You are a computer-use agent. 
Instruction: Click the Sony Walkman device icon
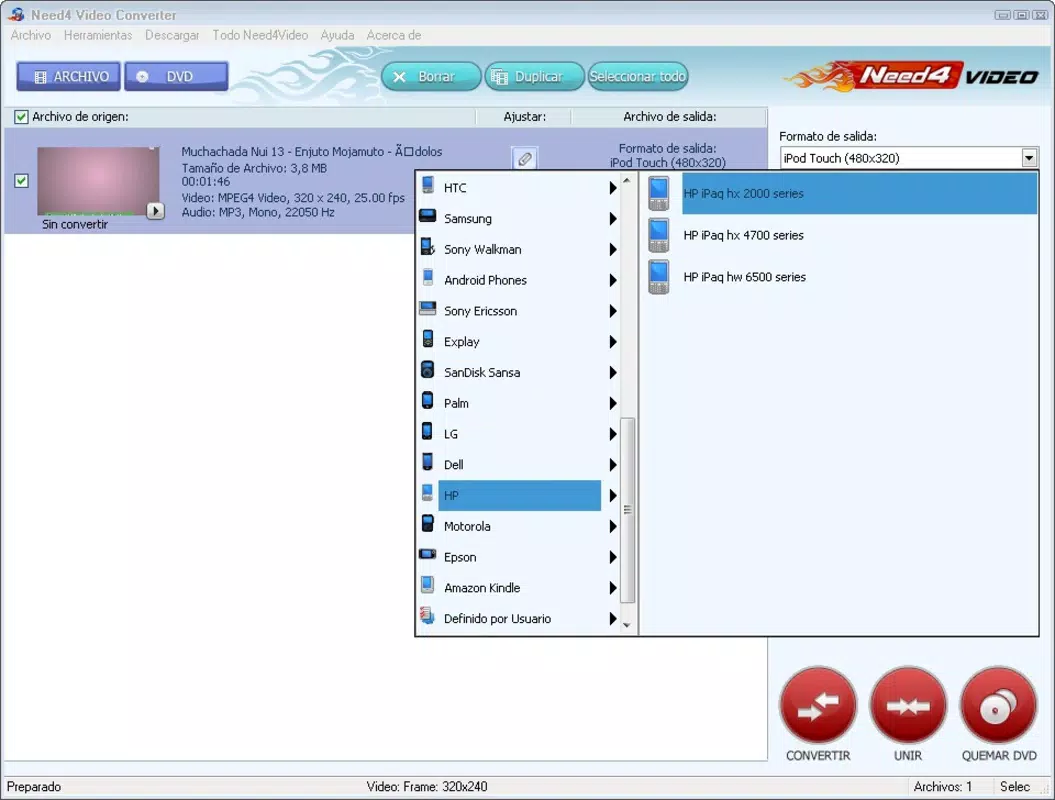428,248
